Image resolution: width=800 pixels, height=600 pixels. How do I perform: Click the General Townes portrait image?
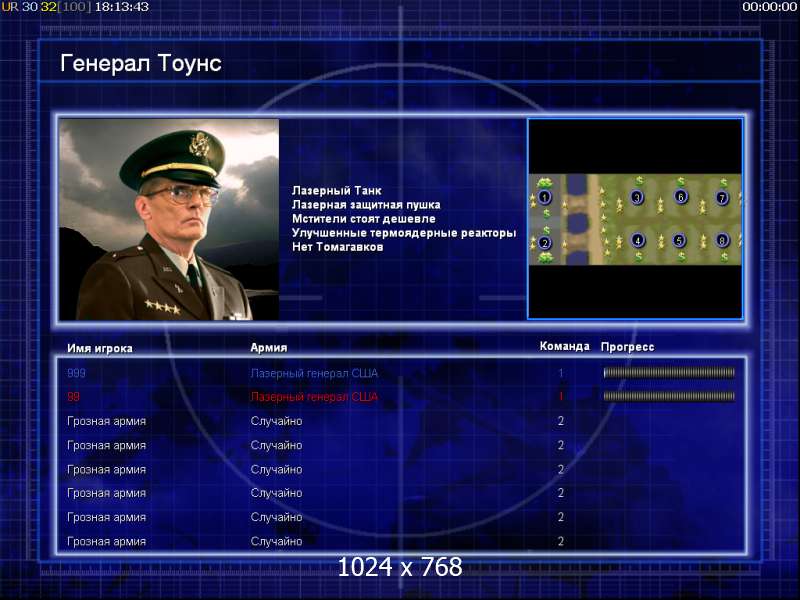click(x=169, y=220)
